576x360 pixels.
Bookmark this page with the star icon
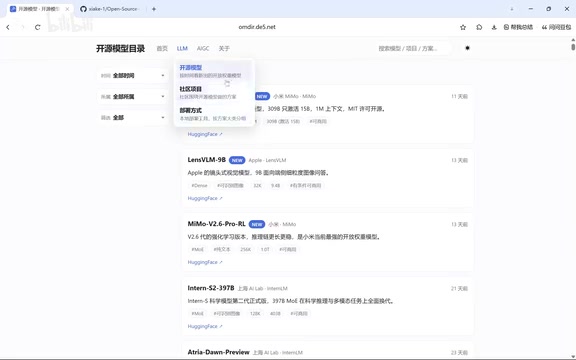point(463,27)
